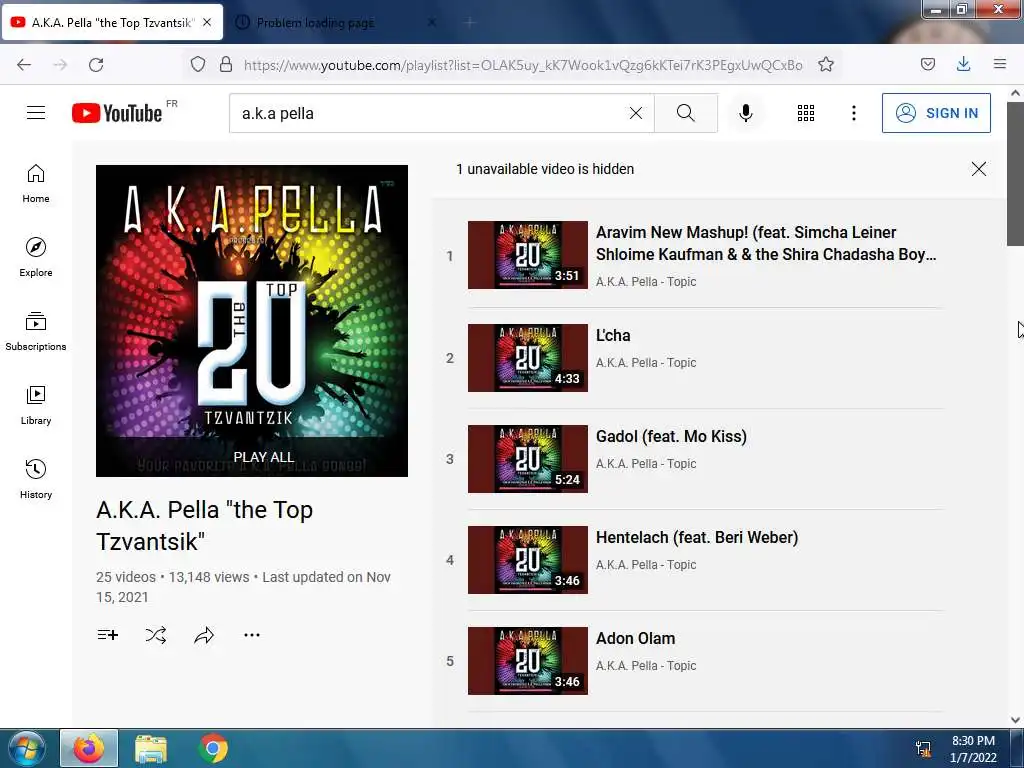This screenshot has width=1024, height=768.
Task: Open Library in the sidebar
Action: (x=36, y=405)
